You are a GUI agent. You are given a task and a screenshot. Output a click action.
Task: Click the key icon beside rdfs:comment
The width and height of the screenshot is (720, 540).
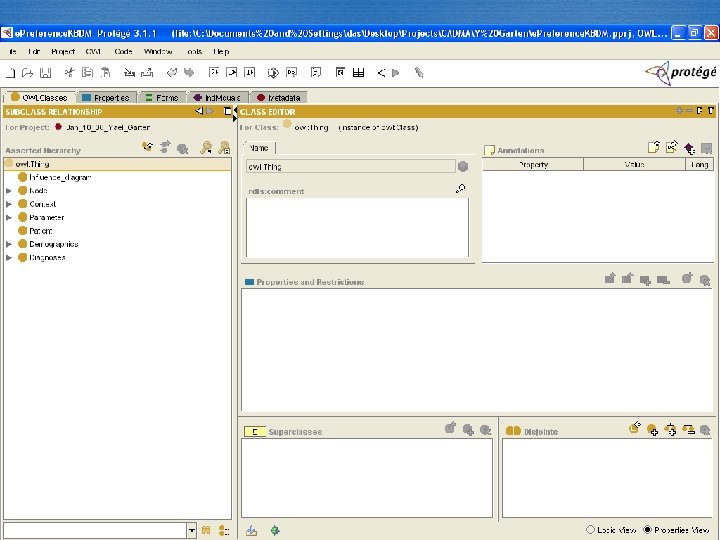pyautogui.click(x=461, y=188)
